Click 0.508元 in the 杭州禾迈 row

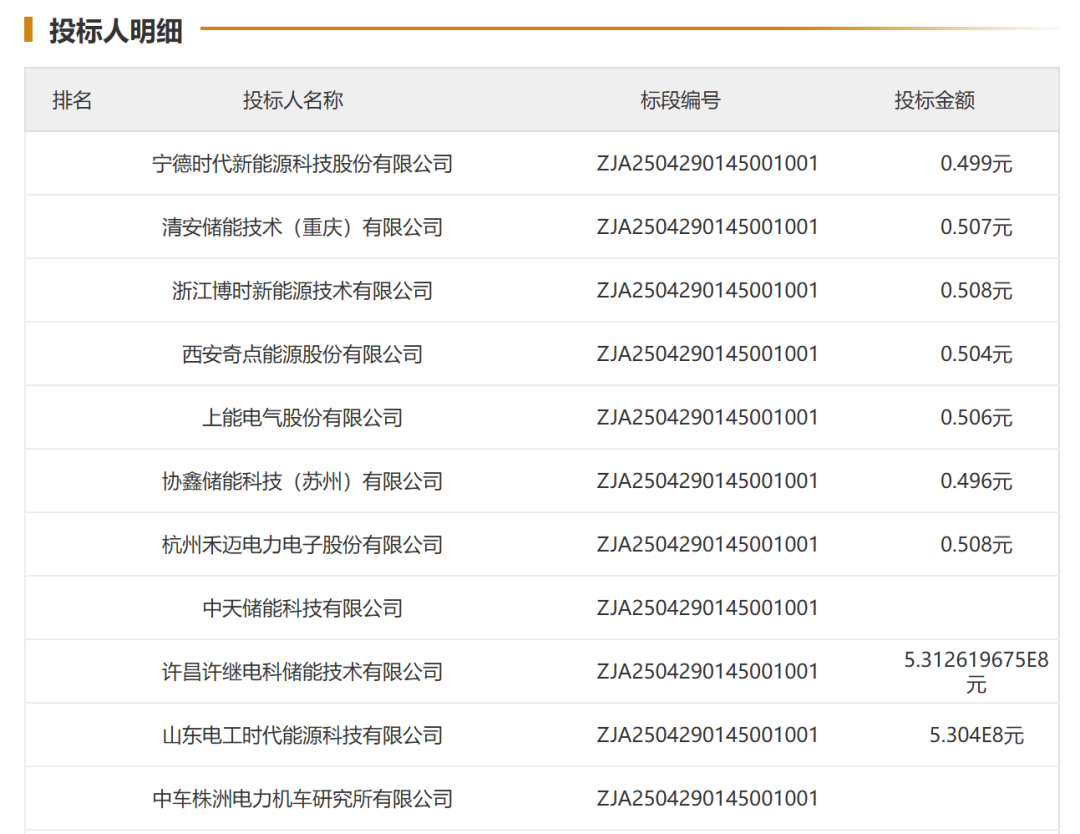(x=976, y=545)
